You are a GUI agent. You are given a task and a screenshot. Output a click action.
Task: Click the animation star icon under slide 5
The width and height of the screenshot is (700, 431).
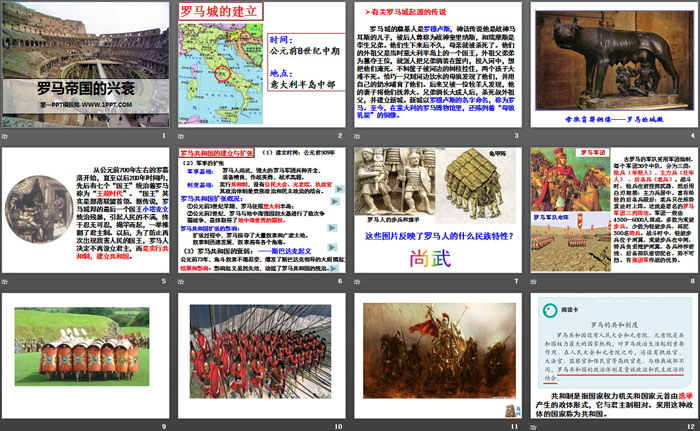(x=4, y=281)
